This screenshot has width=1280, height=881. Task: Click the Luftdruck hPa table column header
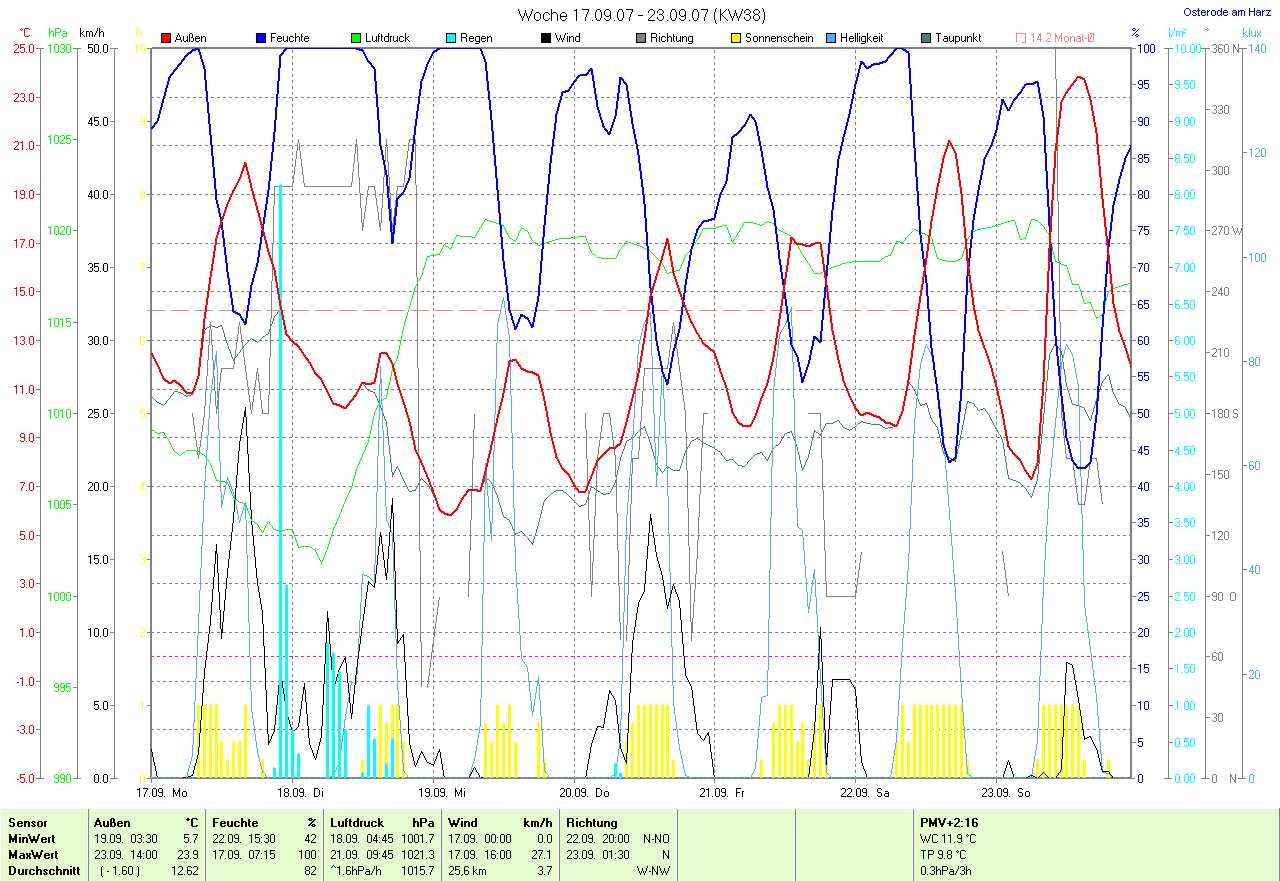(x=382, y=822)
